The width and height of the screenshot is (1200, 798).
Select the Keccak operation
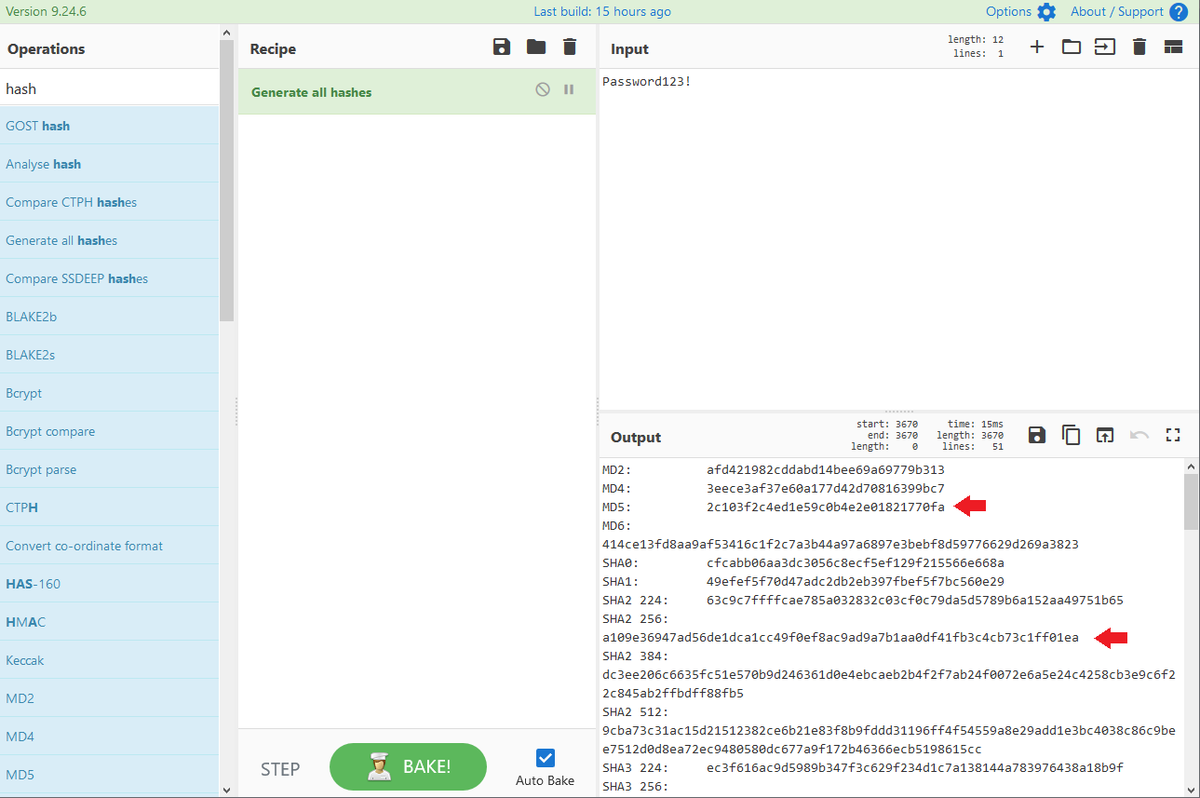pyautogui.click(x=109, y=660)
